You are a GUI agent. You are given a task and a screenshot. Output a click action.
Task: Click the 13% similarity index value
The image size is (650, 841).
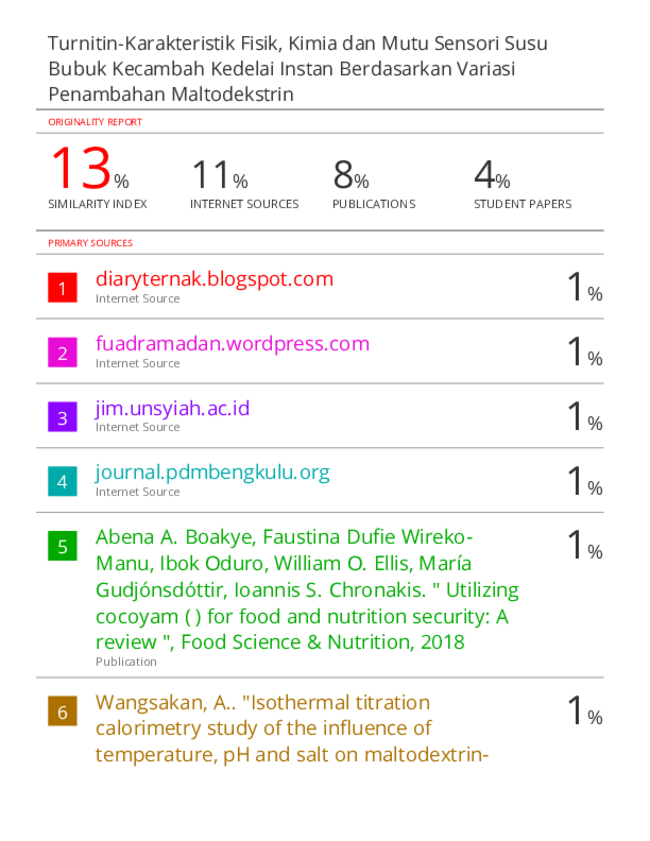[x=90, y=169]
